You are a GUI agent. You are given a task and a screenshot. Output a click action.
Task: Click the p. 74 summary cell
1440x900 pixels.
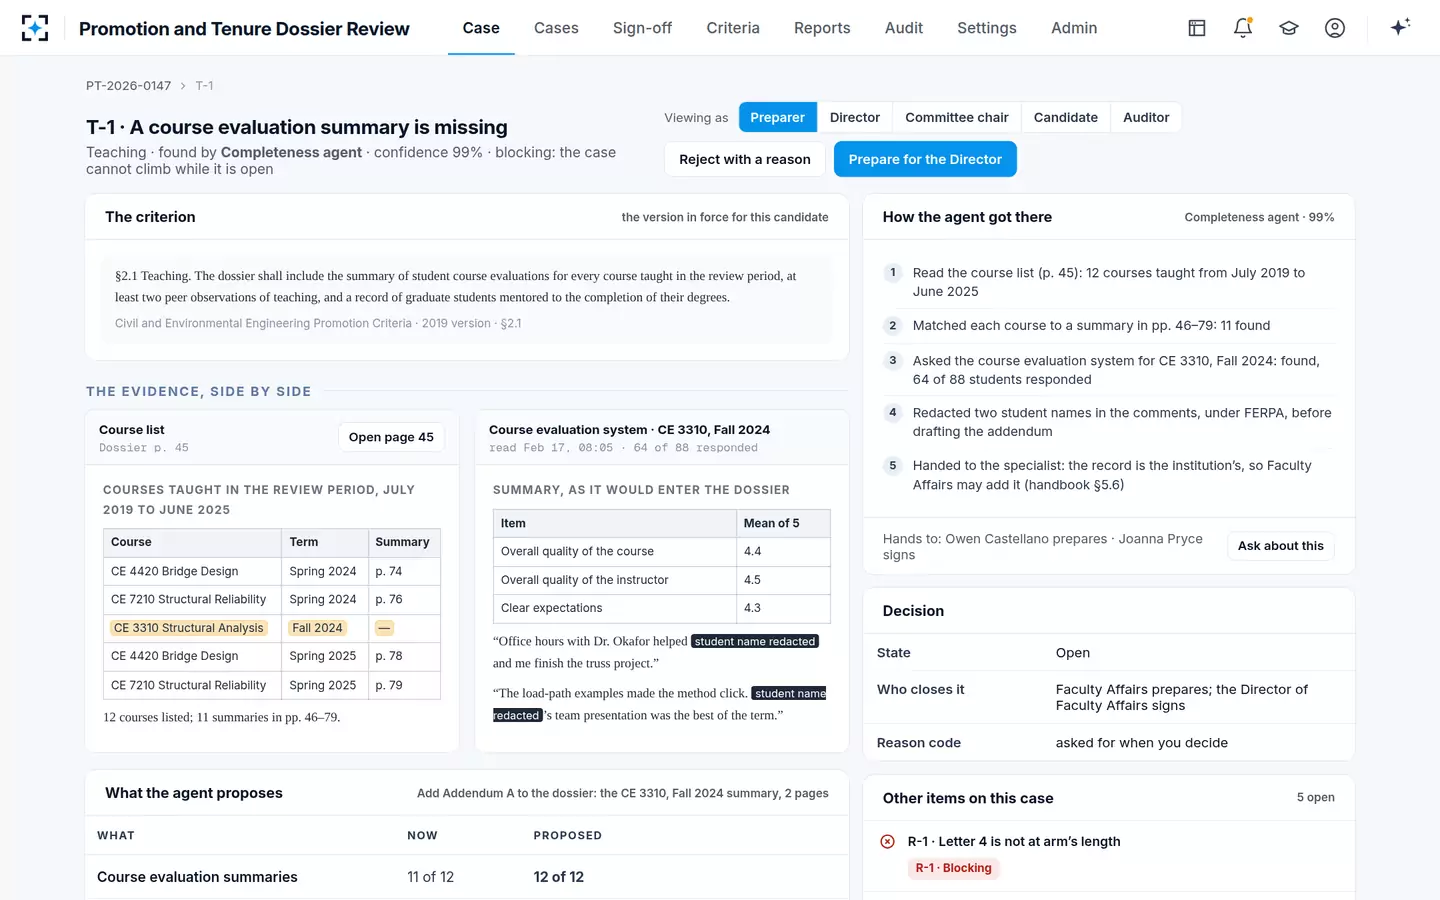tap(404, 571)
